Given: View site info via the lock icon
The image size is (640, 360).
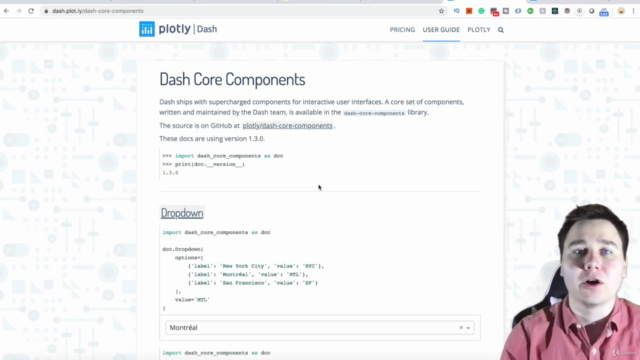Looking at the screenshot, I should click(x=46, y=11).
